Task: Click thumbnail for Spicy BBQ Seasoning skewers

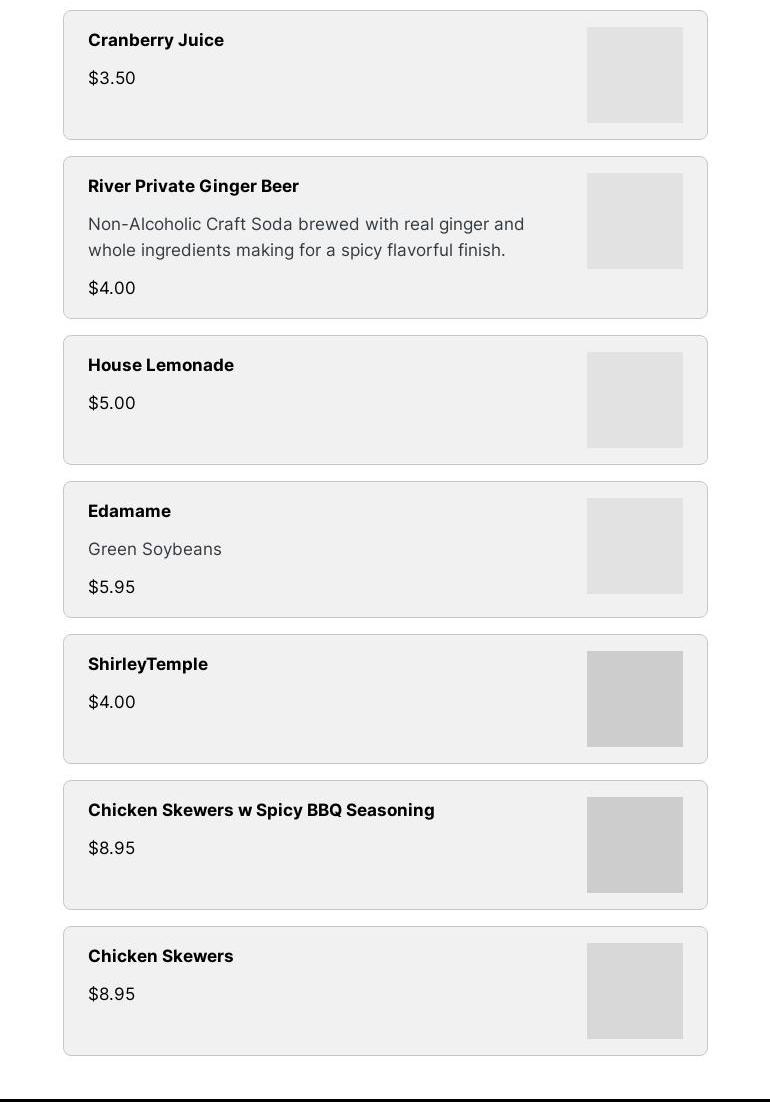Action: point(634,845)
